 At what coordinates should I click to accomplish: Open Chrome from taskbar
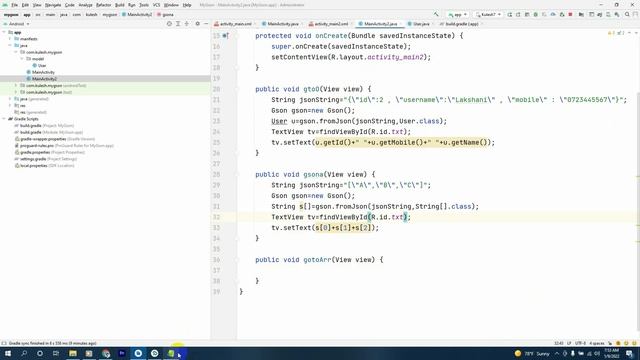click(106, 353)
